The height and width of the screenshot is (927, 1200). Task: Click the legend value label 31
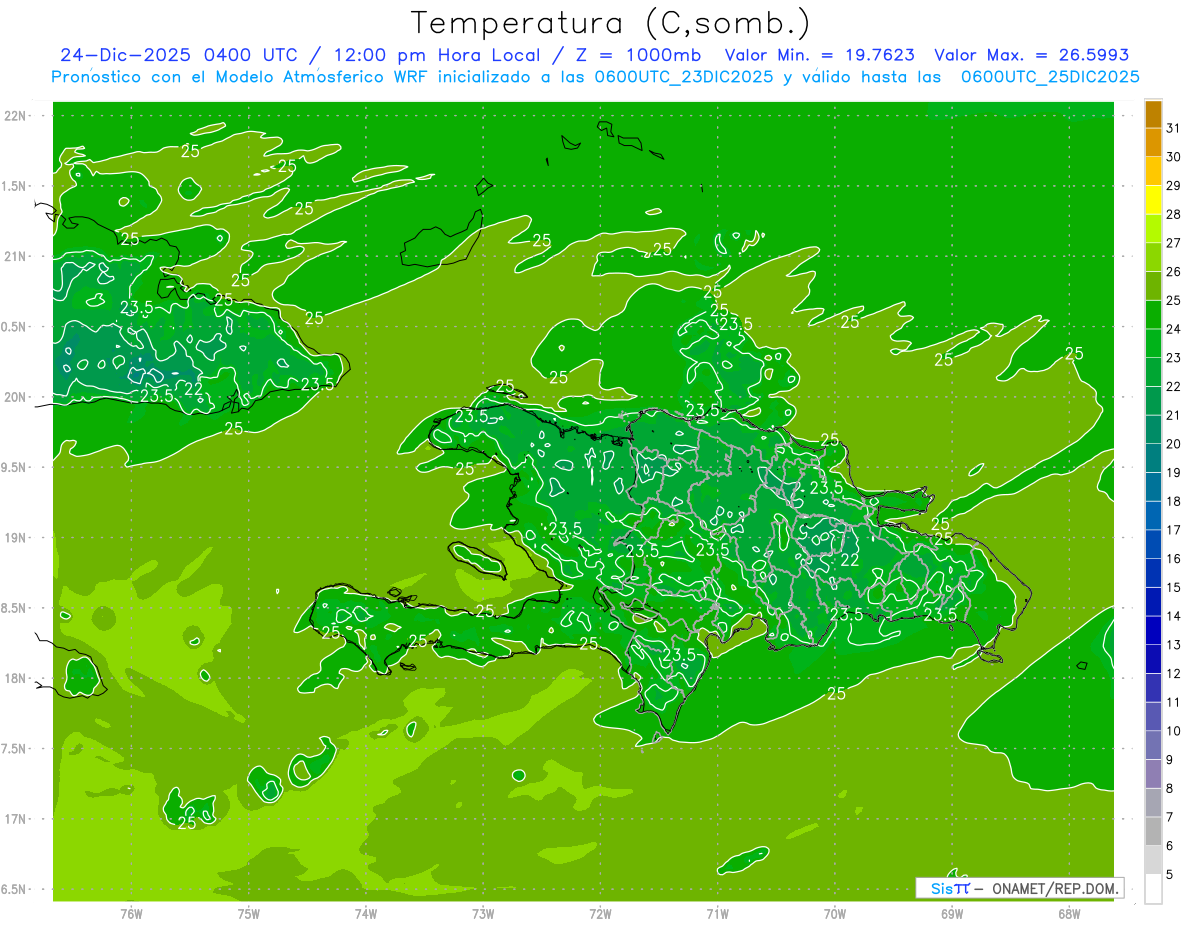click(x=1173, y=128)
